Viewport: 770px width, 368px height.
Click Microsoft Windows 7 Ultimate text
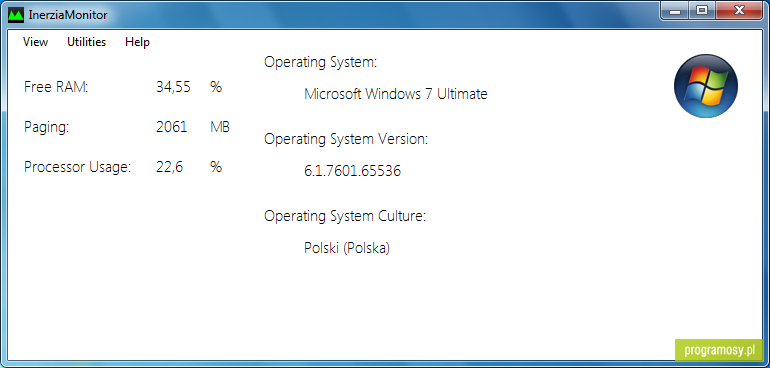[x=396, y=94]
